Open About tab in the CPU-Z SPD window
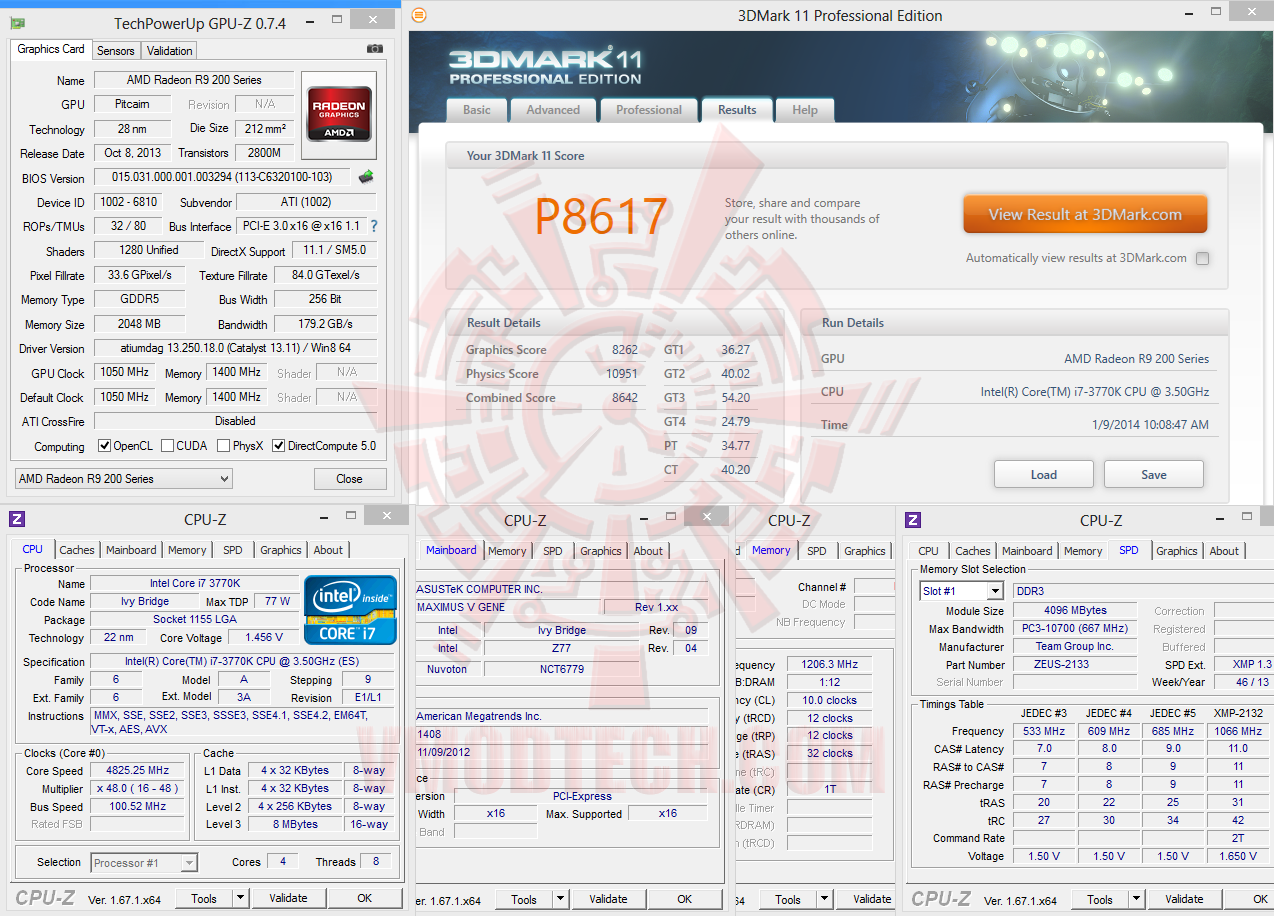Image resolution: width=1274 pixels, height=916 pixels. pyautogui.click(x=1224, y=551)
